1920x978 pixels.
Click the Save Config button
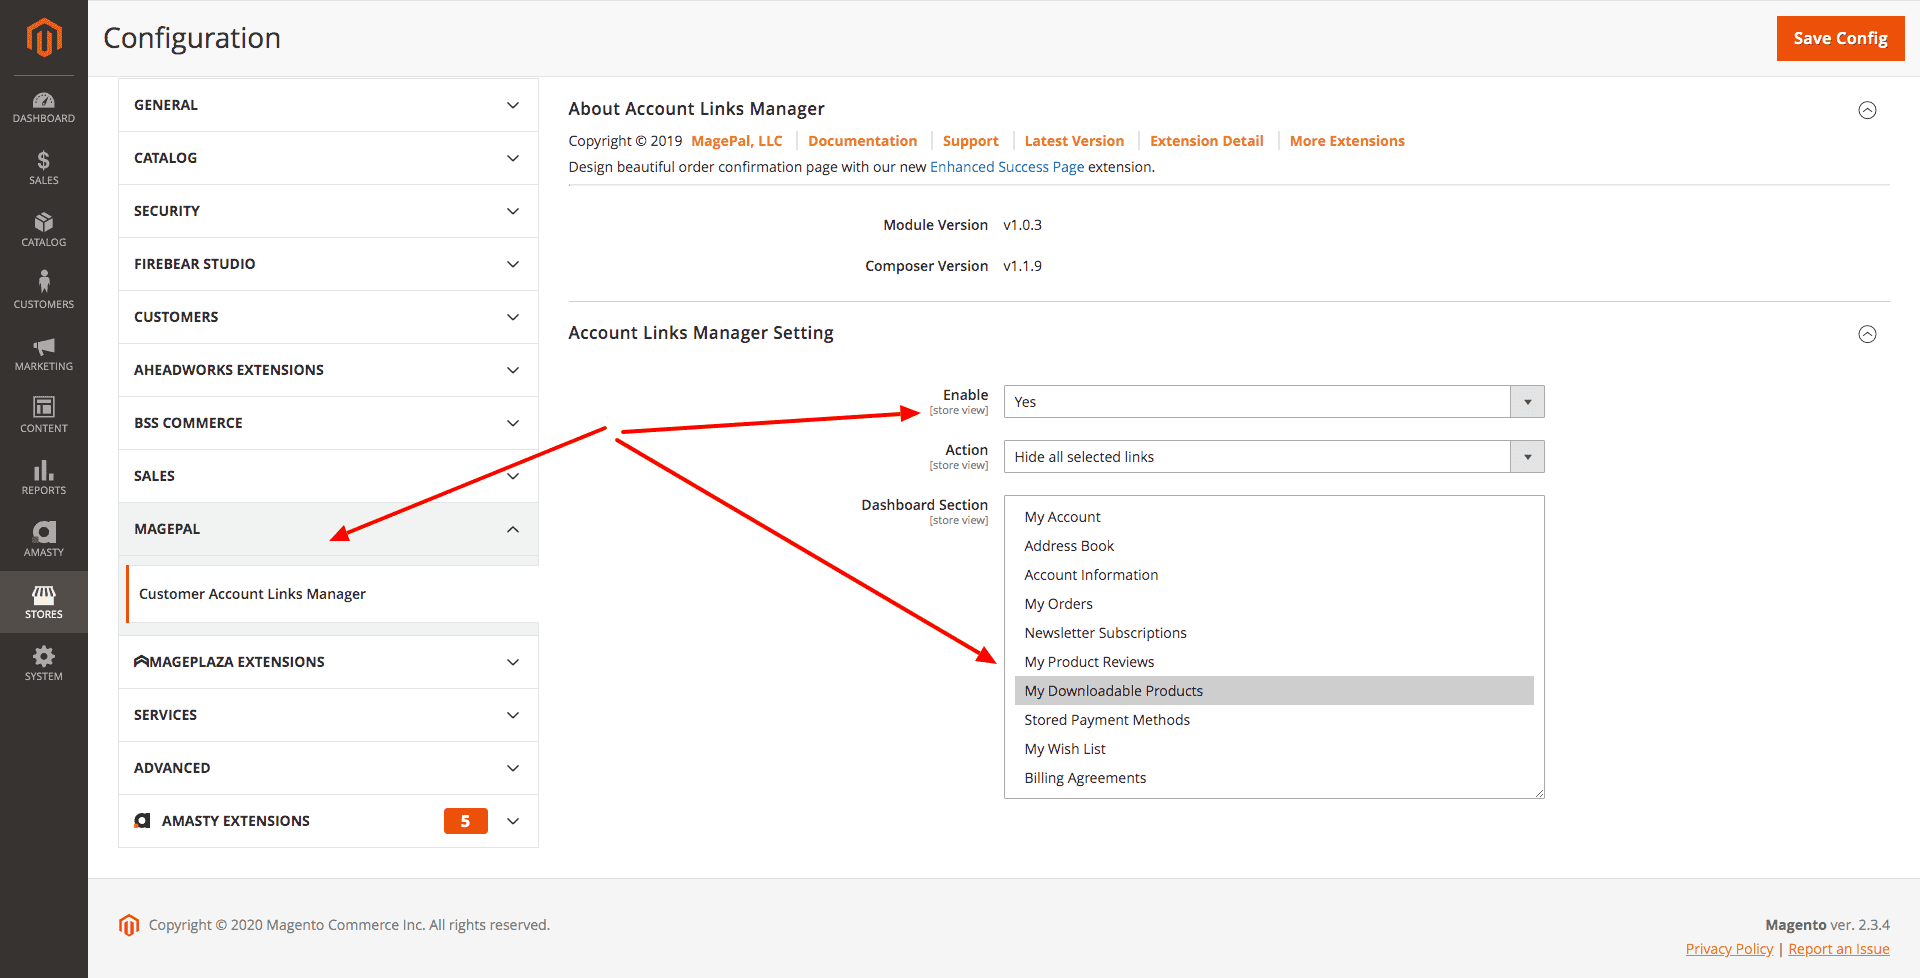tap(1840, 38)
